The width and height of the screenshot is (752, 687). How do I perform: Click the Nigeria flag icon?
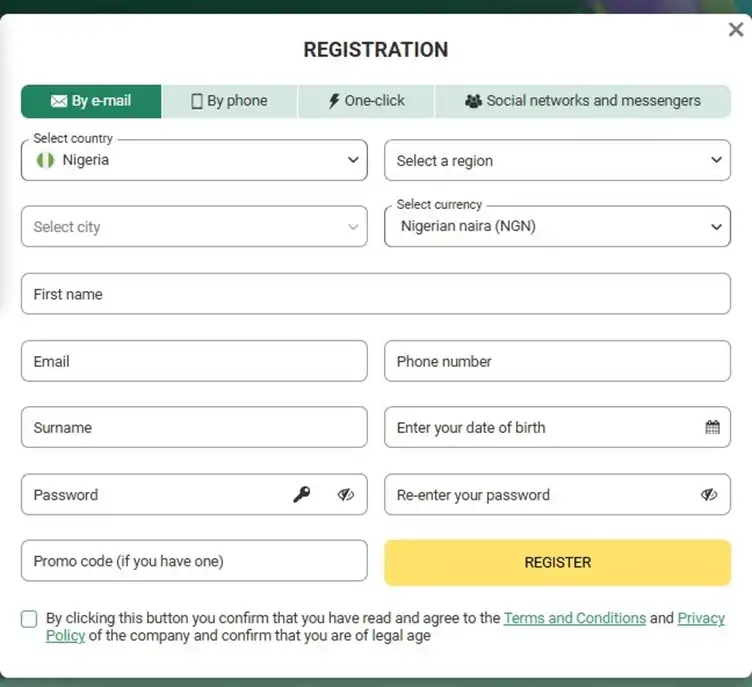point(46,160)
